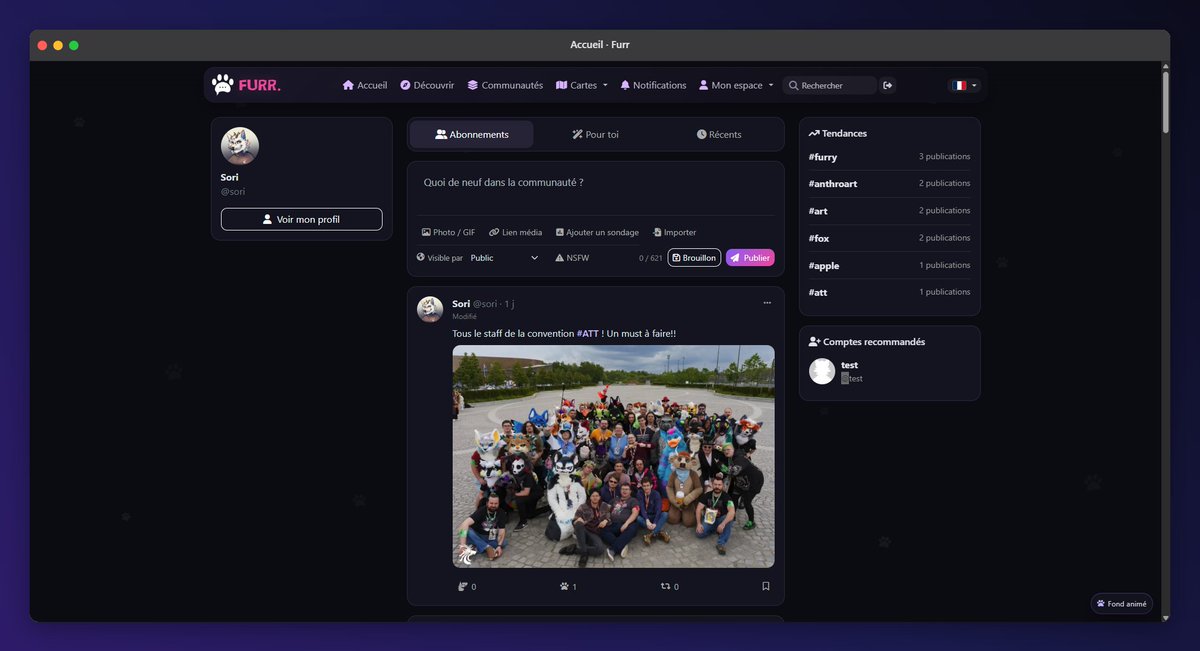
Task: Like the post with the paw icon
Action: (x=564, y=586)
